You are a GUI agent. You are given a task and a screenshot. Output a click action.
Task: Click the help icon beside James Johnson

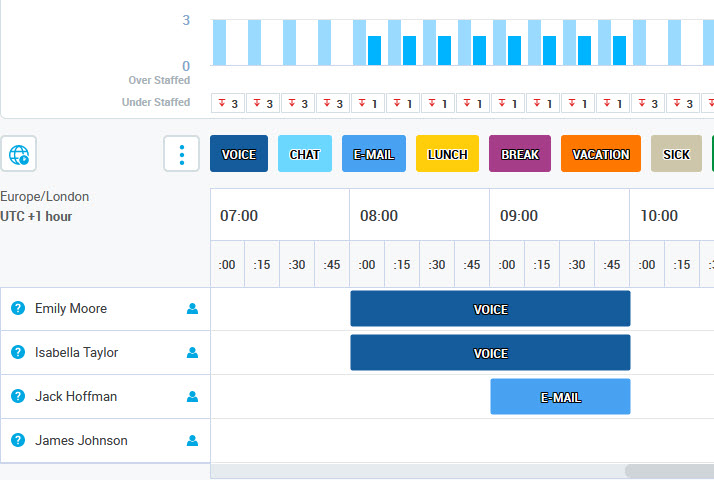17,441
